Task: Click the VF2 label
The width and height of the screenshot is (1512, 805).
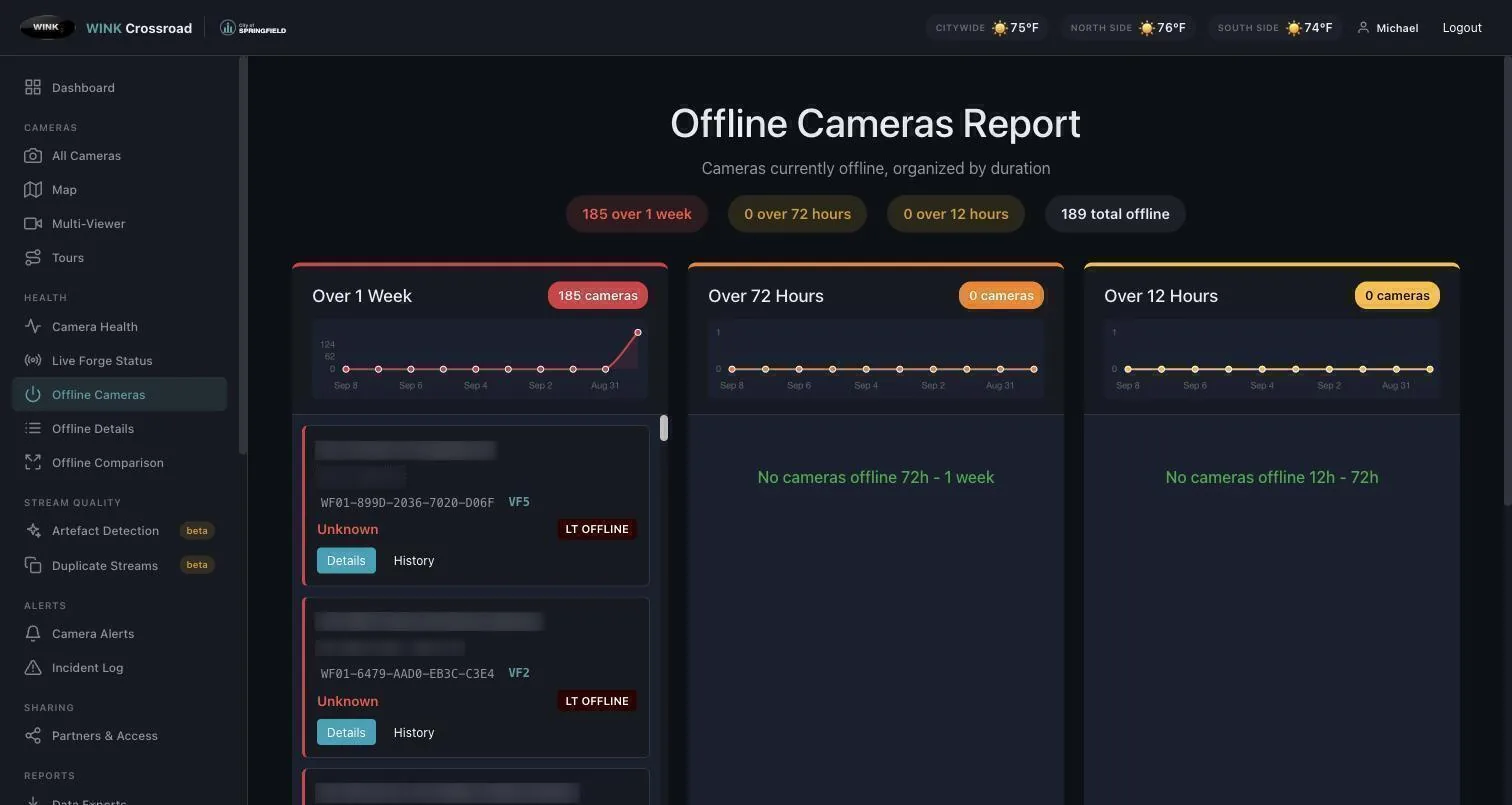Action: coord(519,673)
